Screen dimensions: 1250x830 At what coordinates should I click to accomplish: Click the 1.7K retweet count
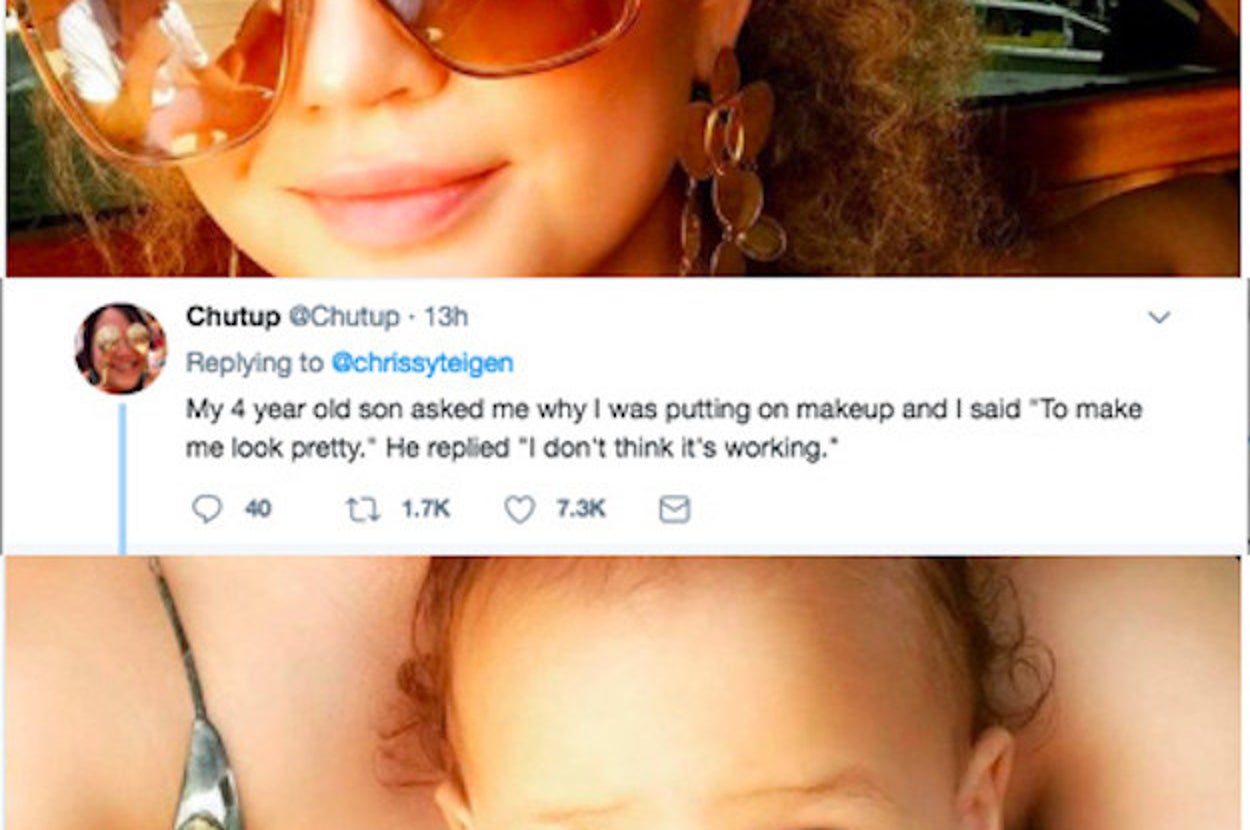click(425, 510)
